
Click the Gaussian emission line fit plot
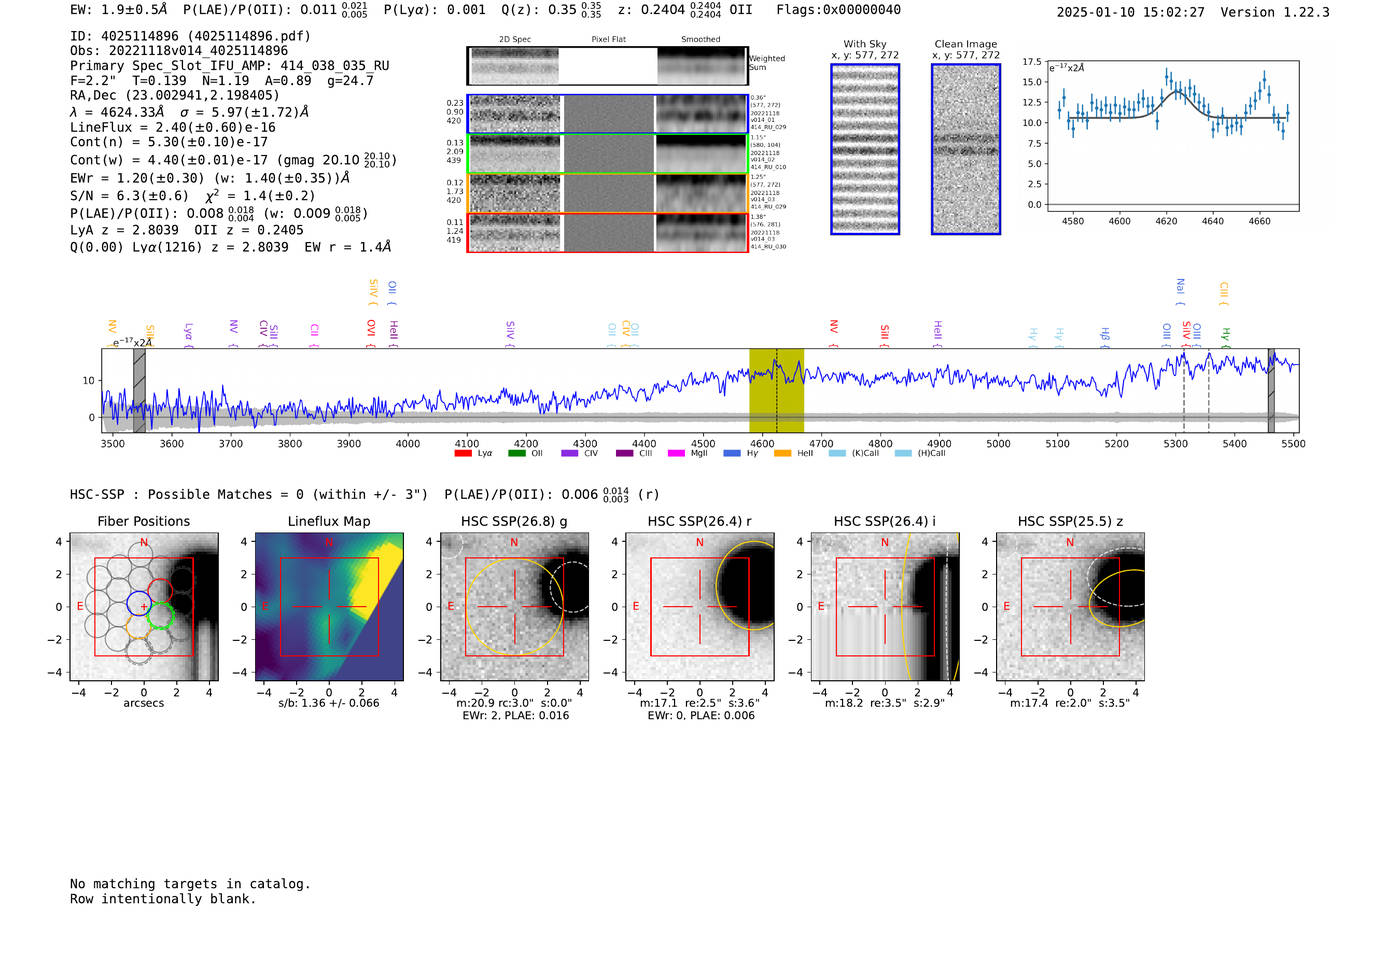pyautogui.click(x=1173, y=135)
